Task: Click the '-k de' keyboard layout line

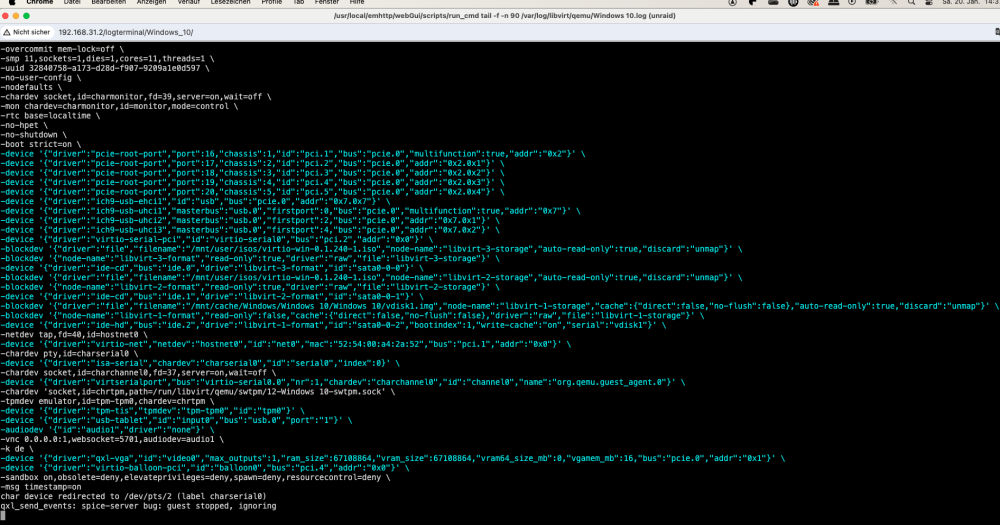Action: (x=17, y=449)
